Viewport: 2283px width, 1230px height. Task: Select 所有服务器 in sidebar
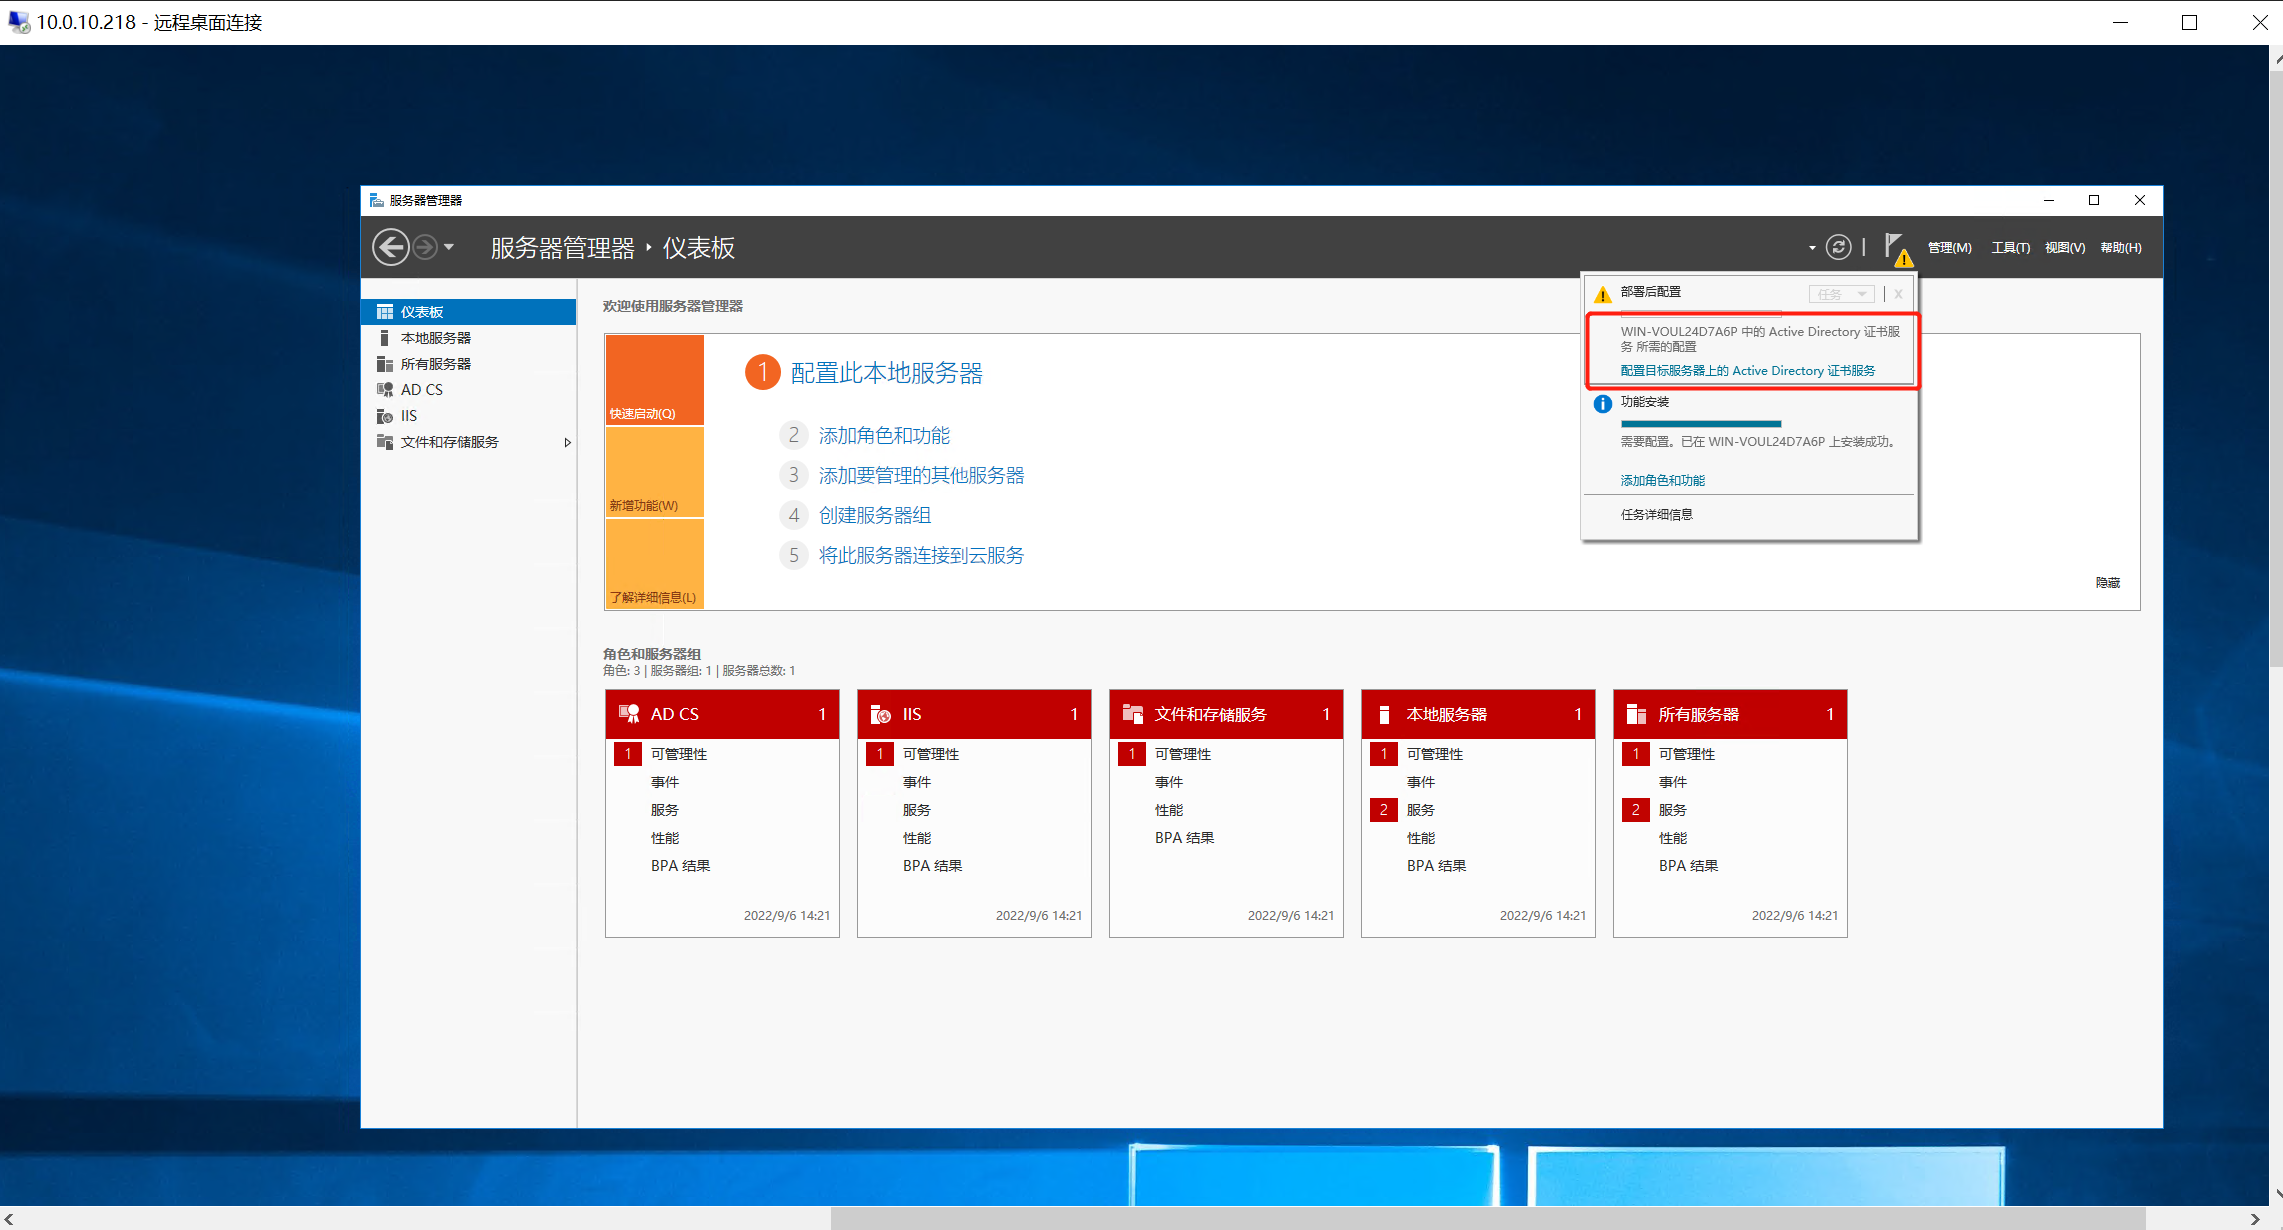point(468,364)
